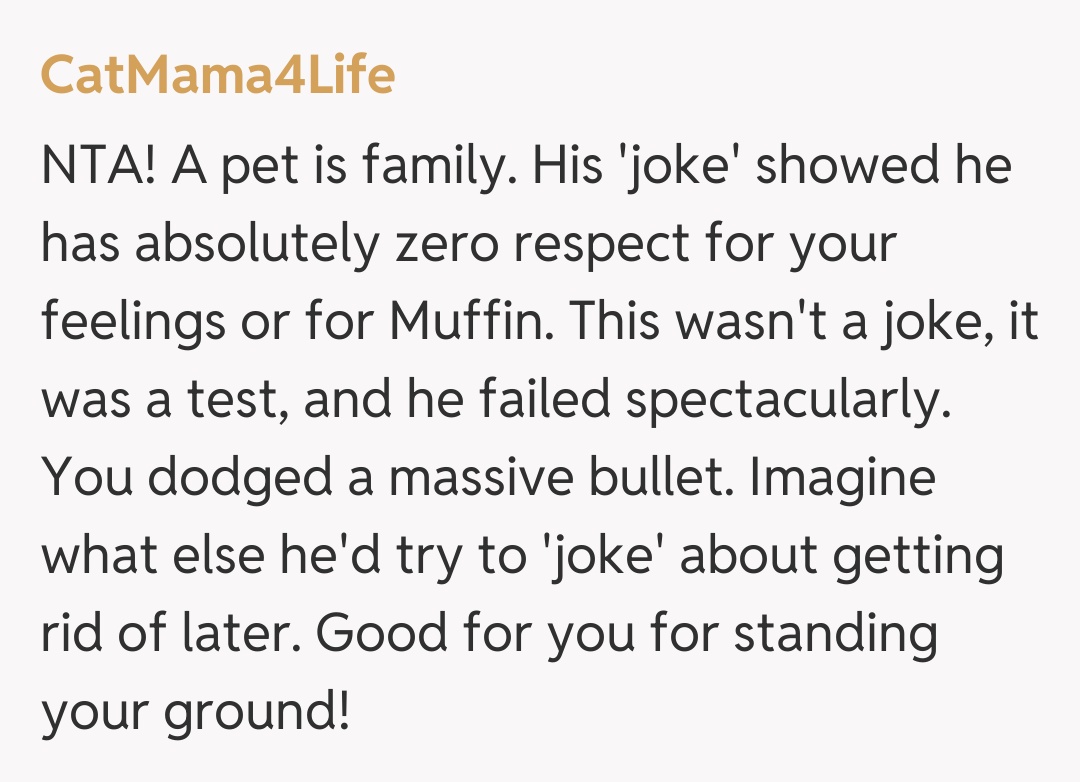
Task: Click the 'NTA!' verdict at comment start
Action: [98, 164]
